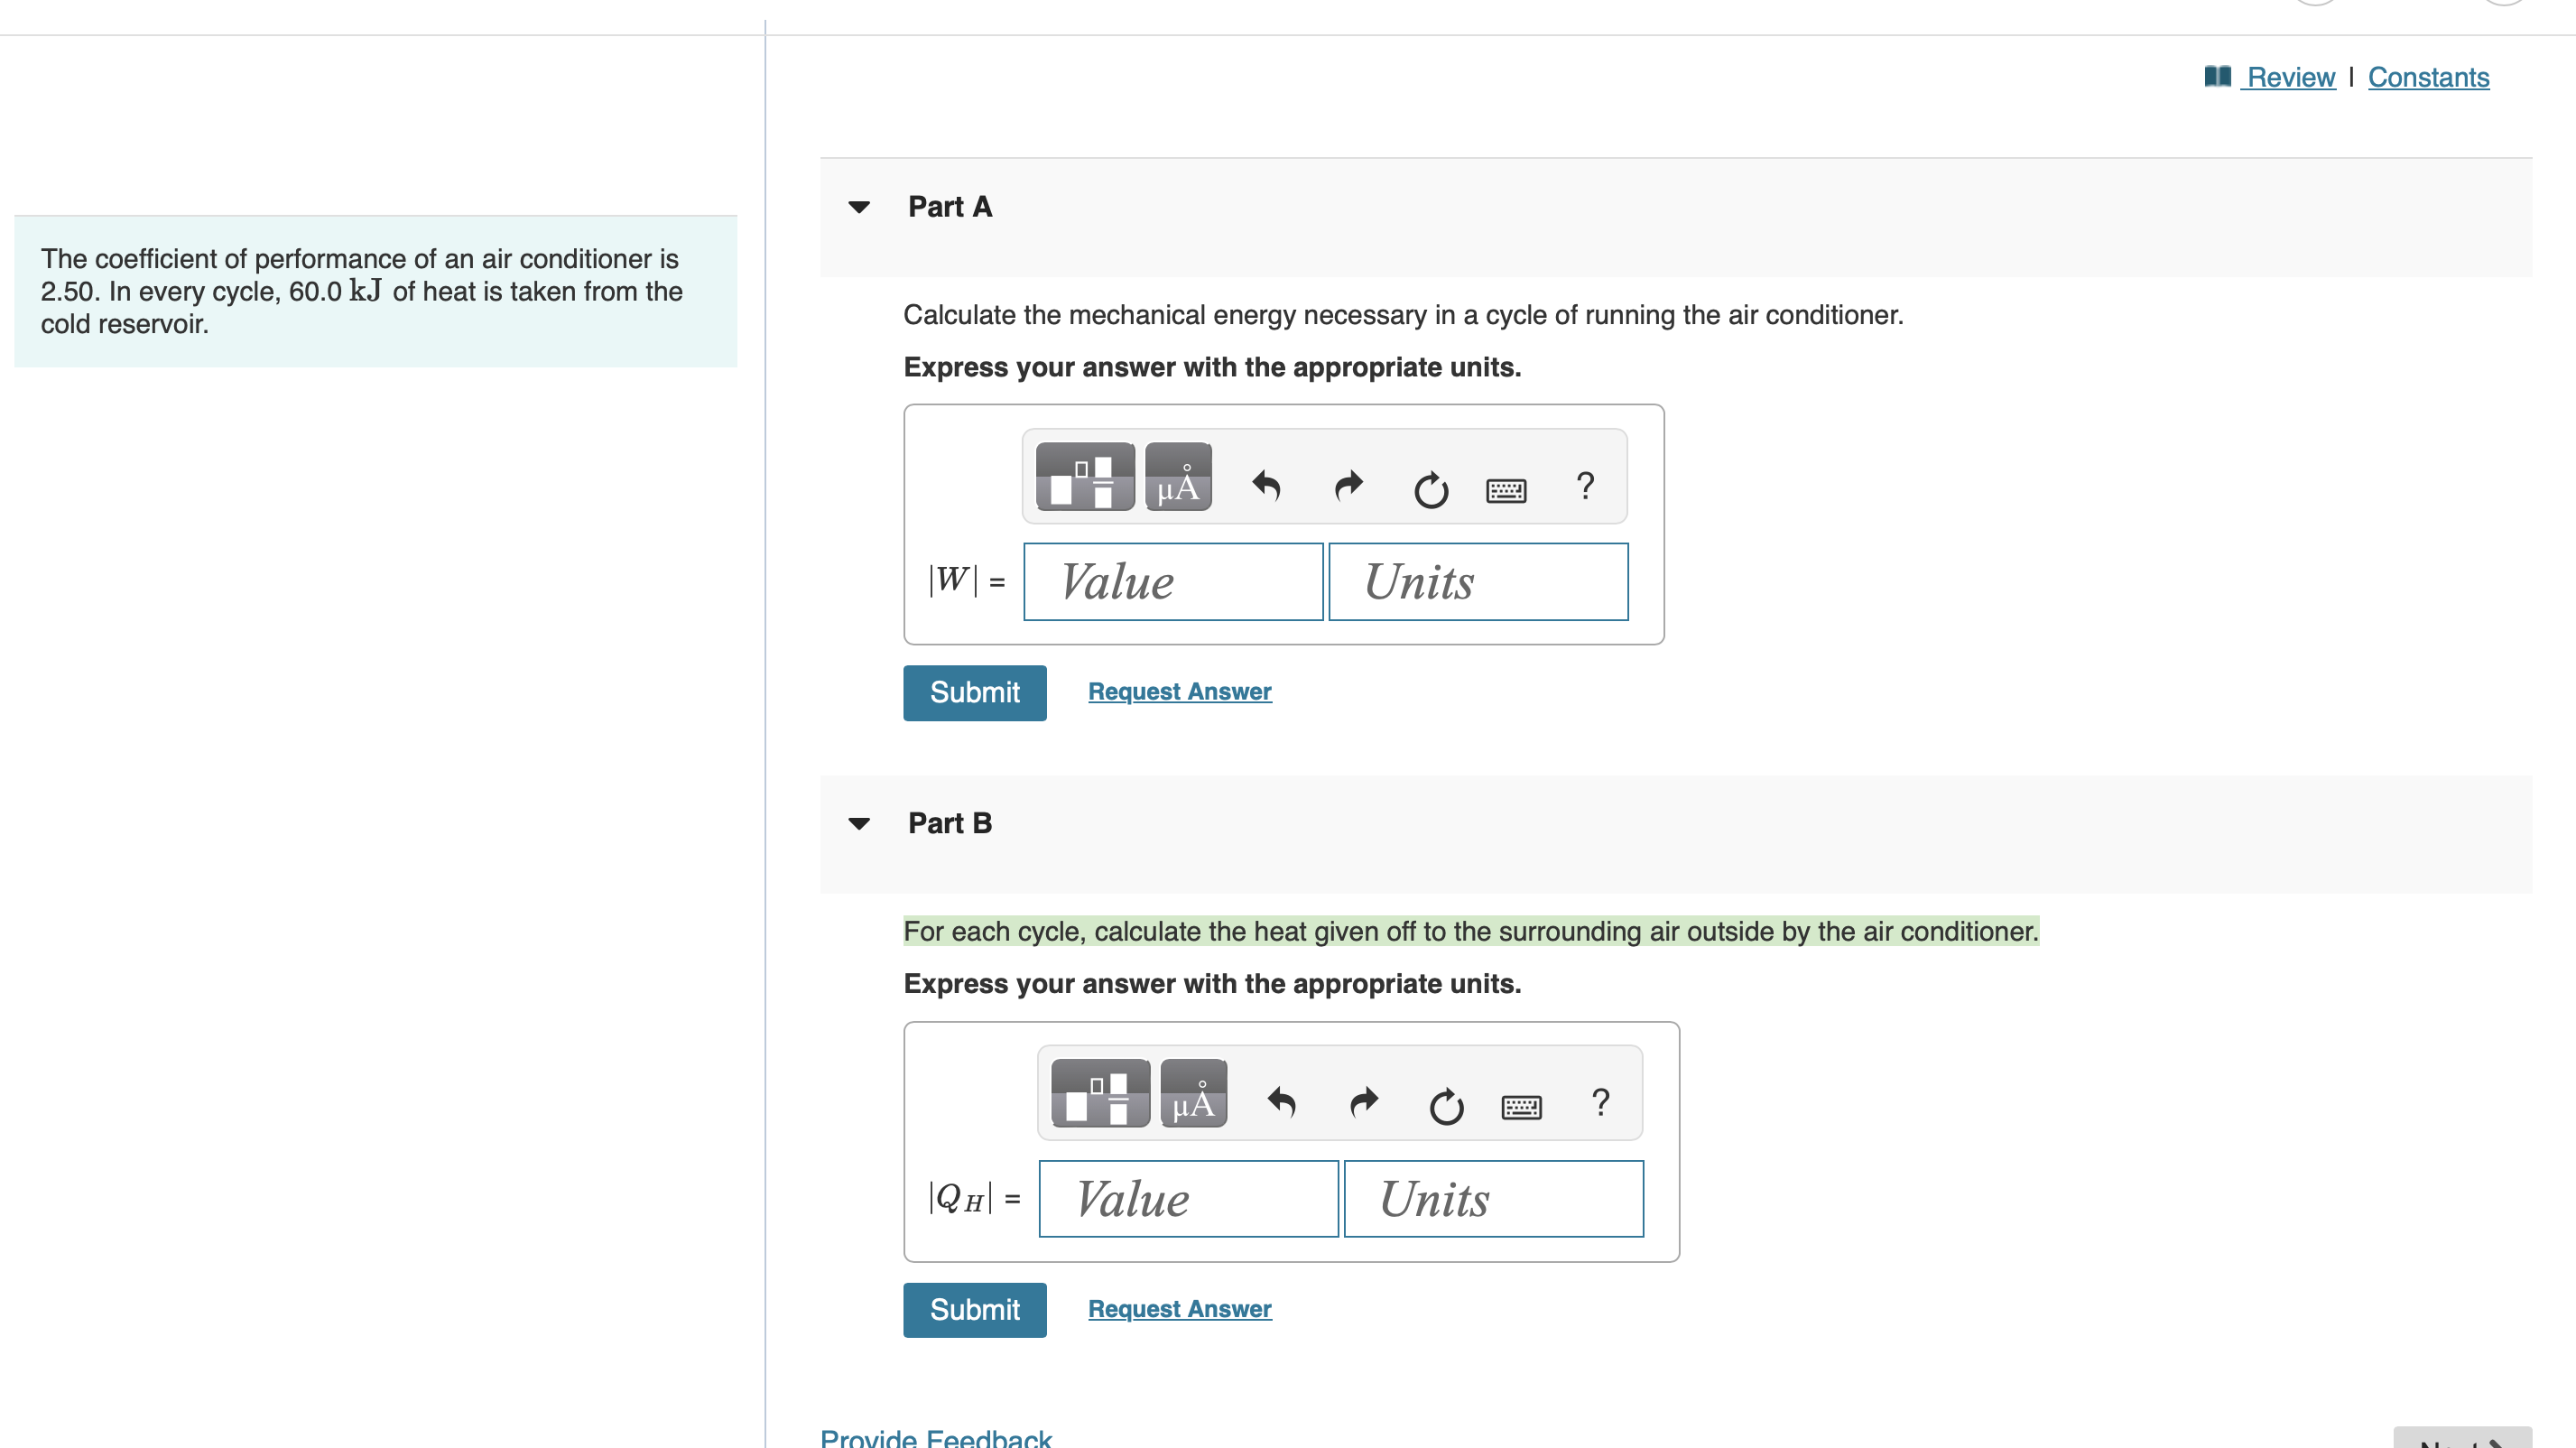Click redo arrow in Part B toolbar
The width and height of the screenshot is (2576, 1448).
1364,1102
